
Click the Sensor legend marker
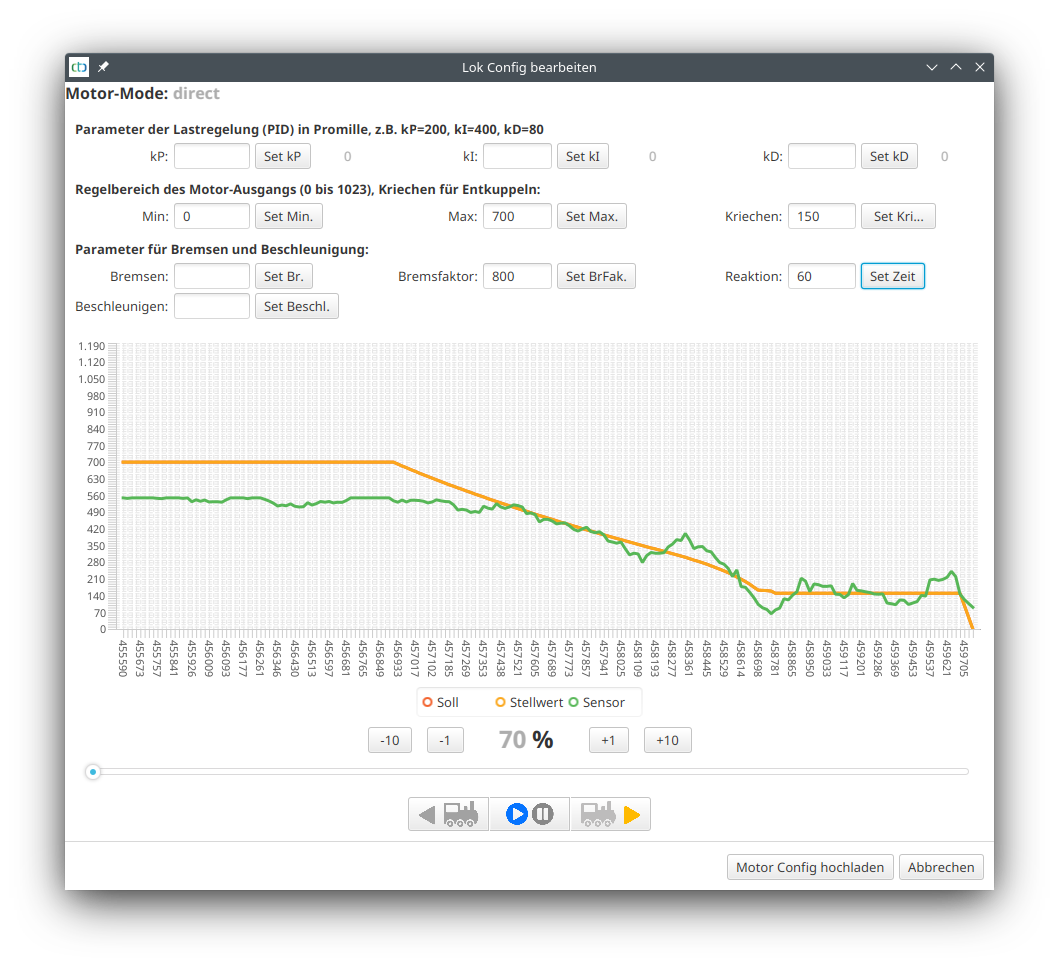coord(574,702)
